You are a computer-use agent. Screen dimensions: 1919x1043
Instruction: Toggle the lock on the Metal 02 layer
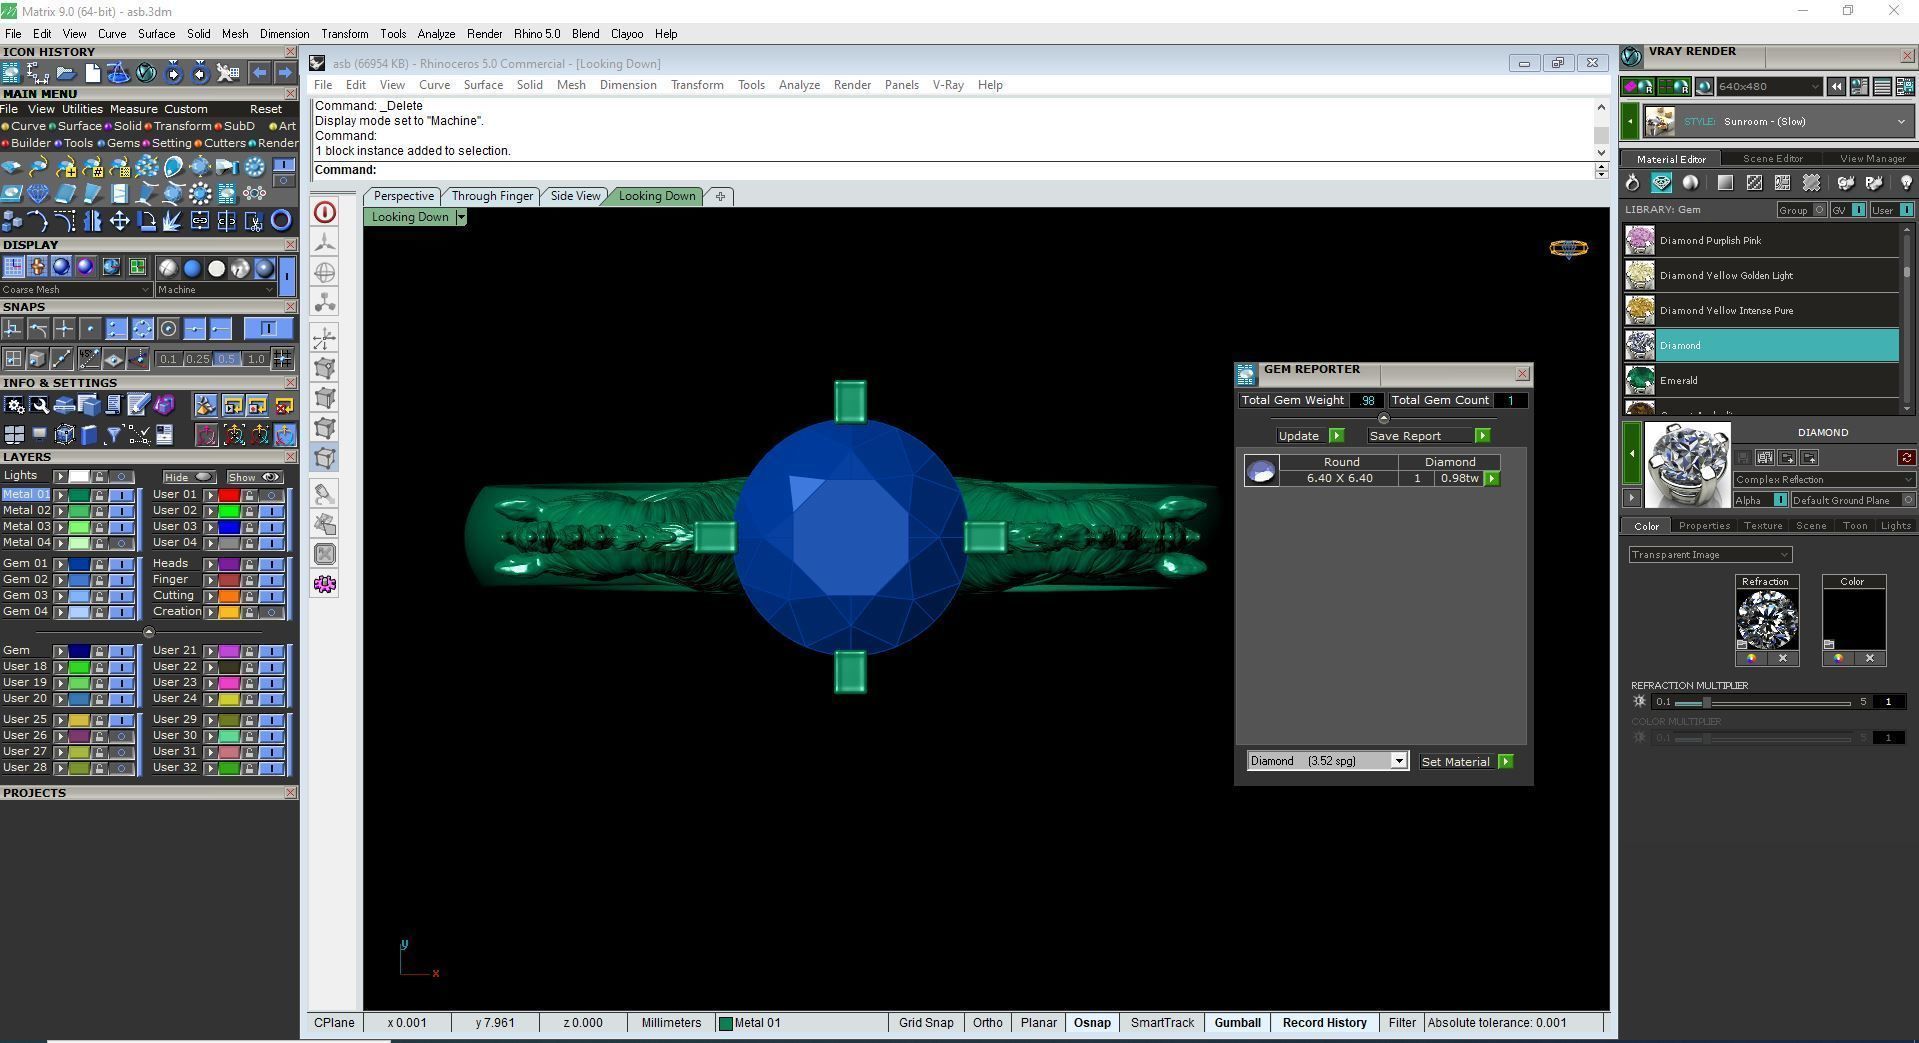click(x=99, y=511)
